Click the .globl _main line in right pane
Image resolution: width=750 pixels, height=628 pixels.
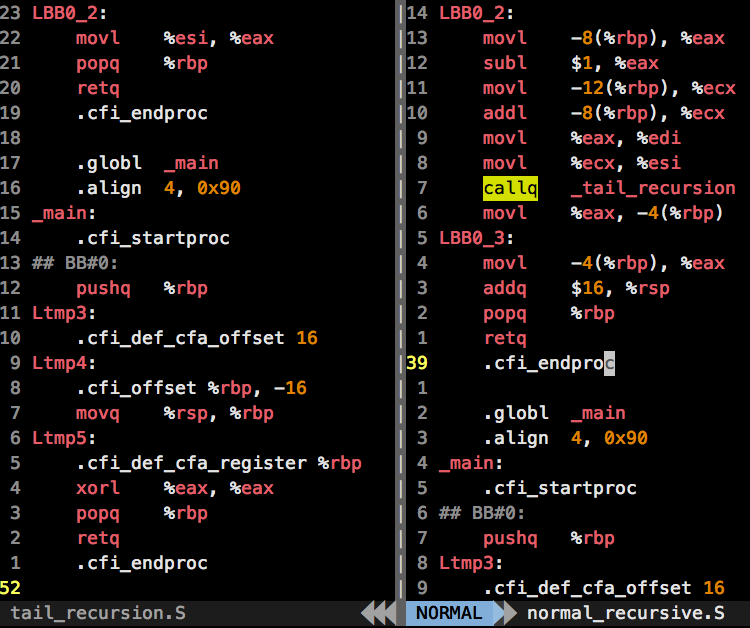coord(554,413)
